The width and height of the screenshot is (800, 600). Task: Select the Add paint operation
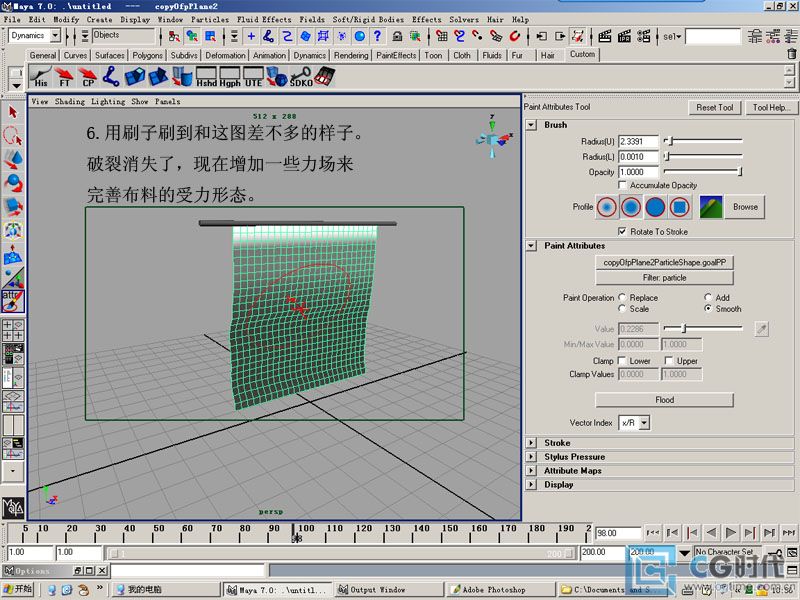click(708, 297)
